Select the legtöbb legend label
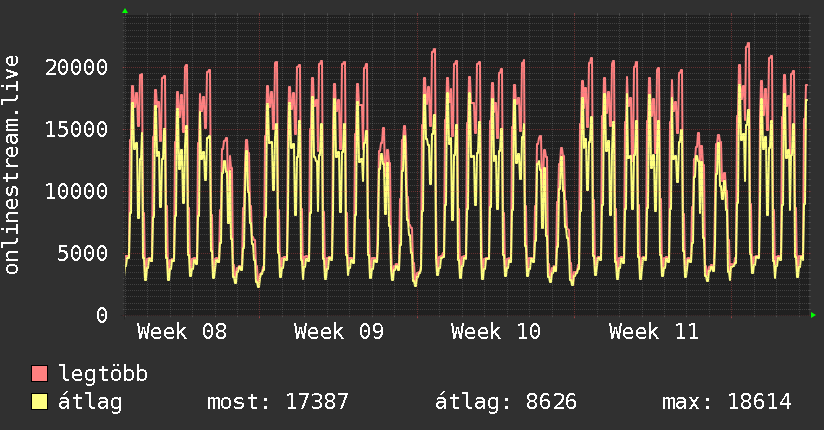 (103, 374)
